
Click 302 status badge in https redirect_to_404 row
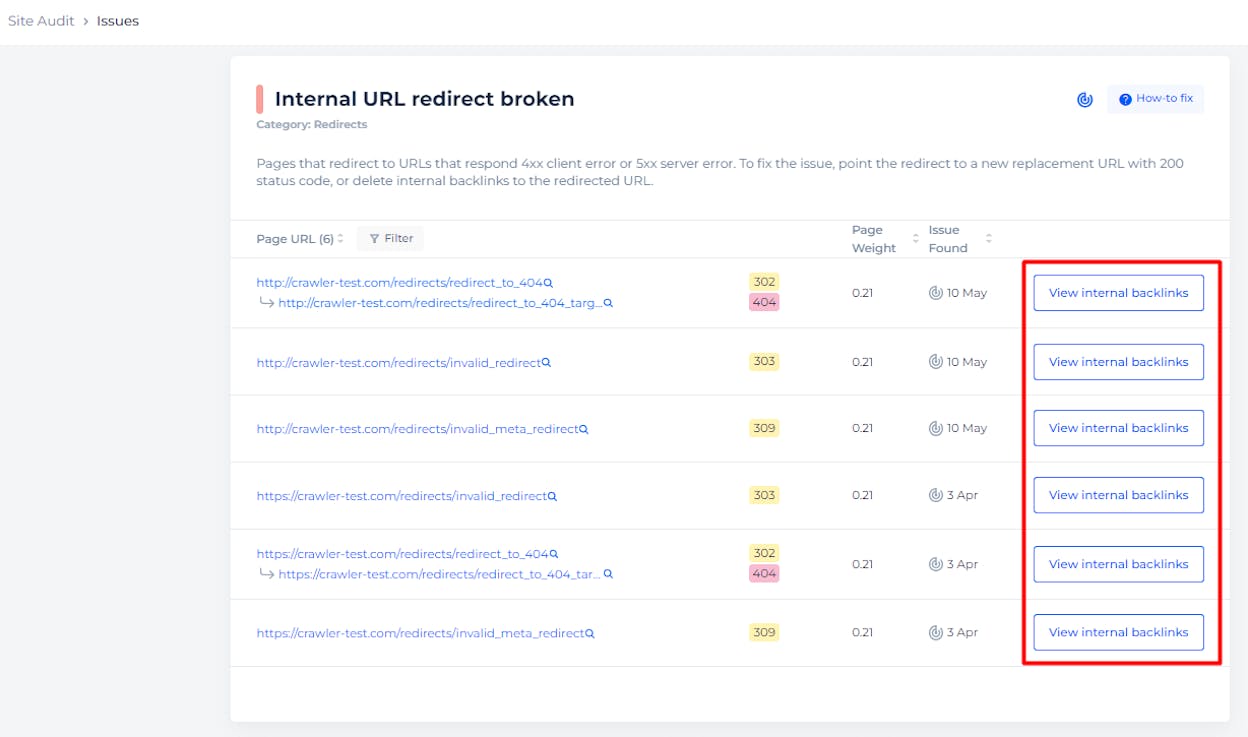(764, 553)
